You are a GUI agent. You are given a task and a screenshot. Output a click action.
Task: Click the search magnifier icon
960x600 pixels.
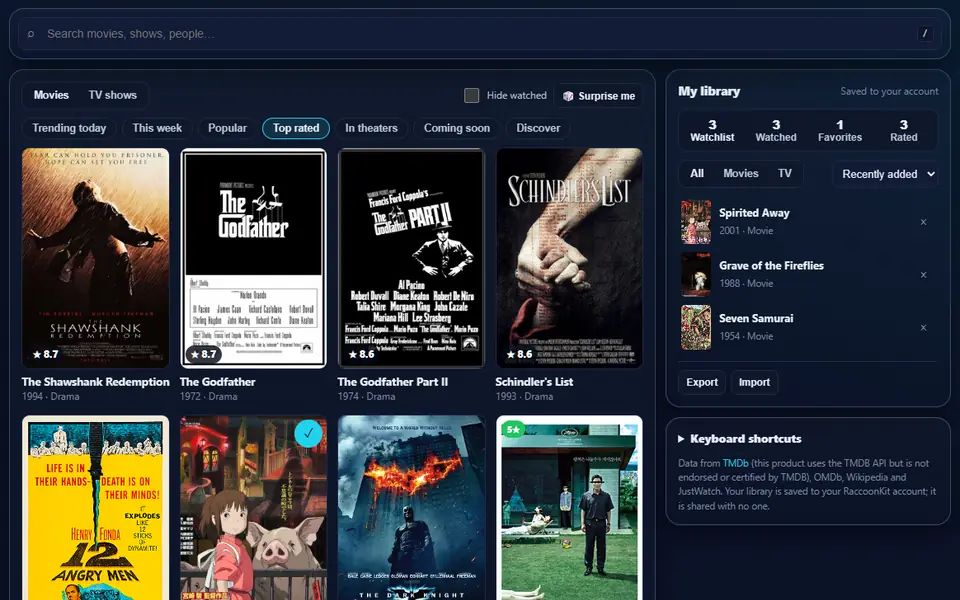(x=31, y=34)
